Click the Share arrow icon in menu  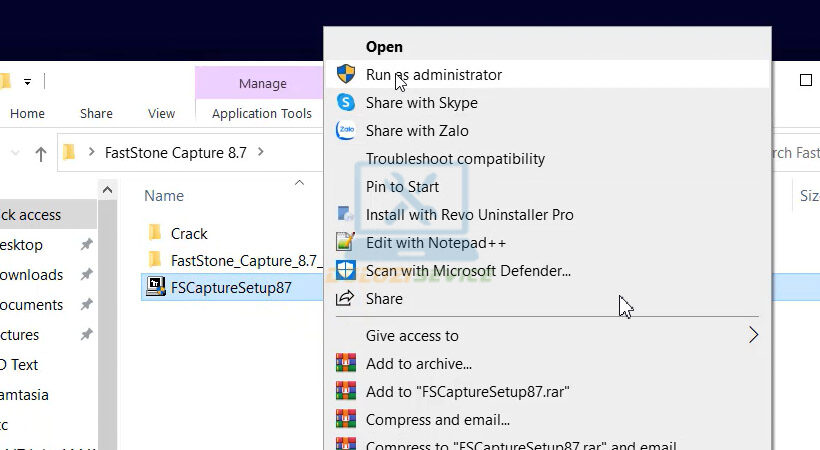pyautogui.click(x=346, y=299)
